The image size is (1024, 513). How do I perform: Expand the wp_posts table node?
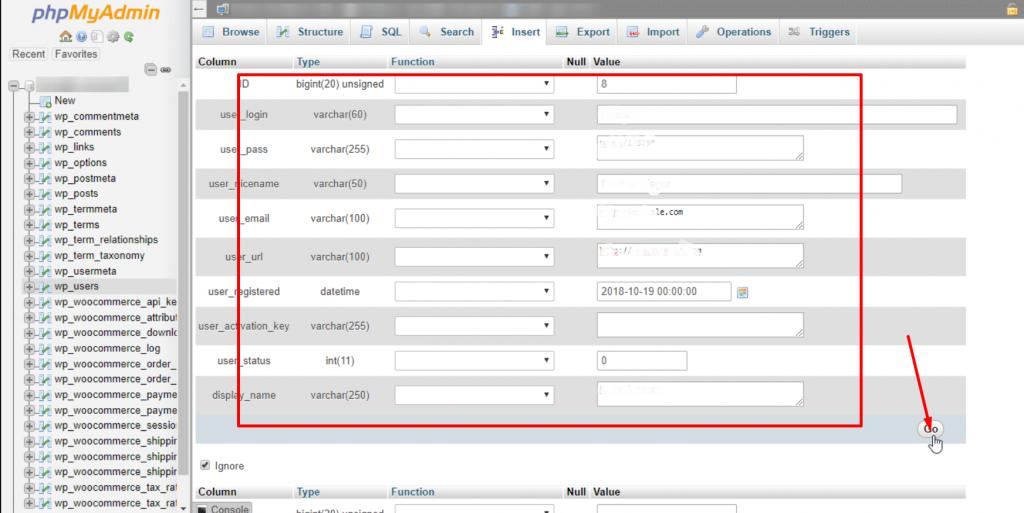pos(30,194)
